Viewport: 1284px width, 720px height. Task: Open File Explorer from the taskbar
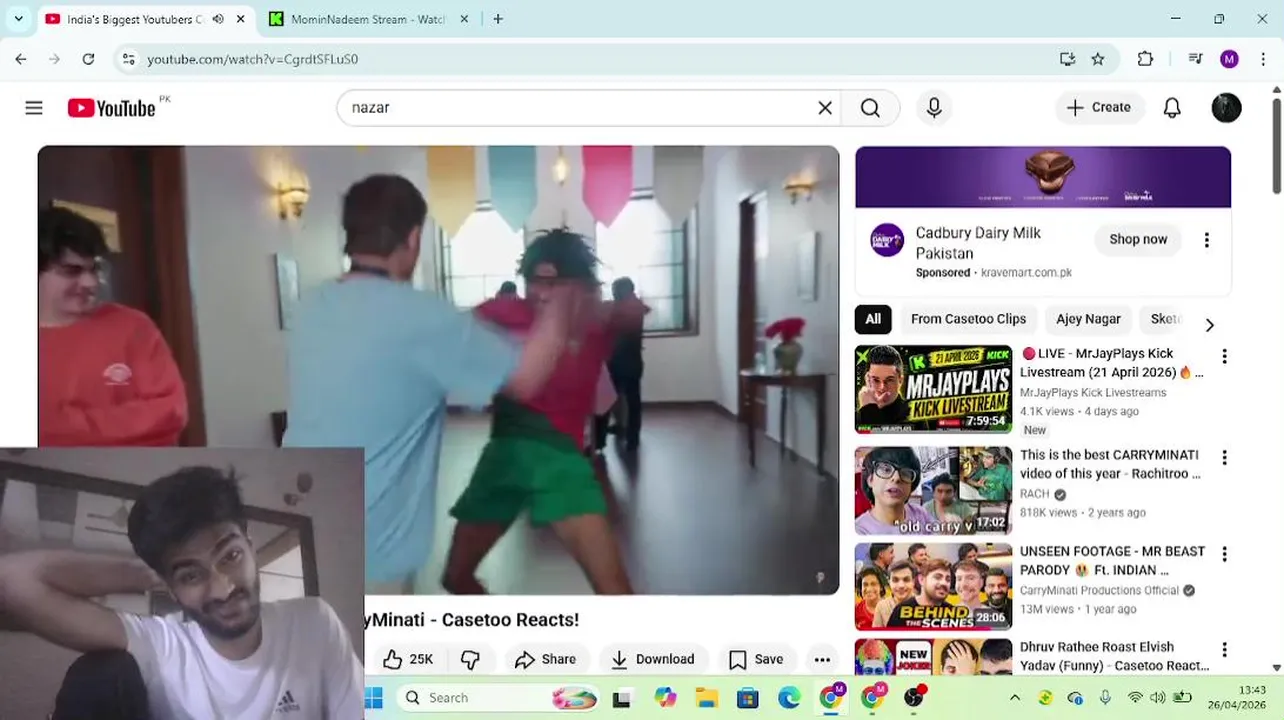pyautogui.click(x=706, y=698)
